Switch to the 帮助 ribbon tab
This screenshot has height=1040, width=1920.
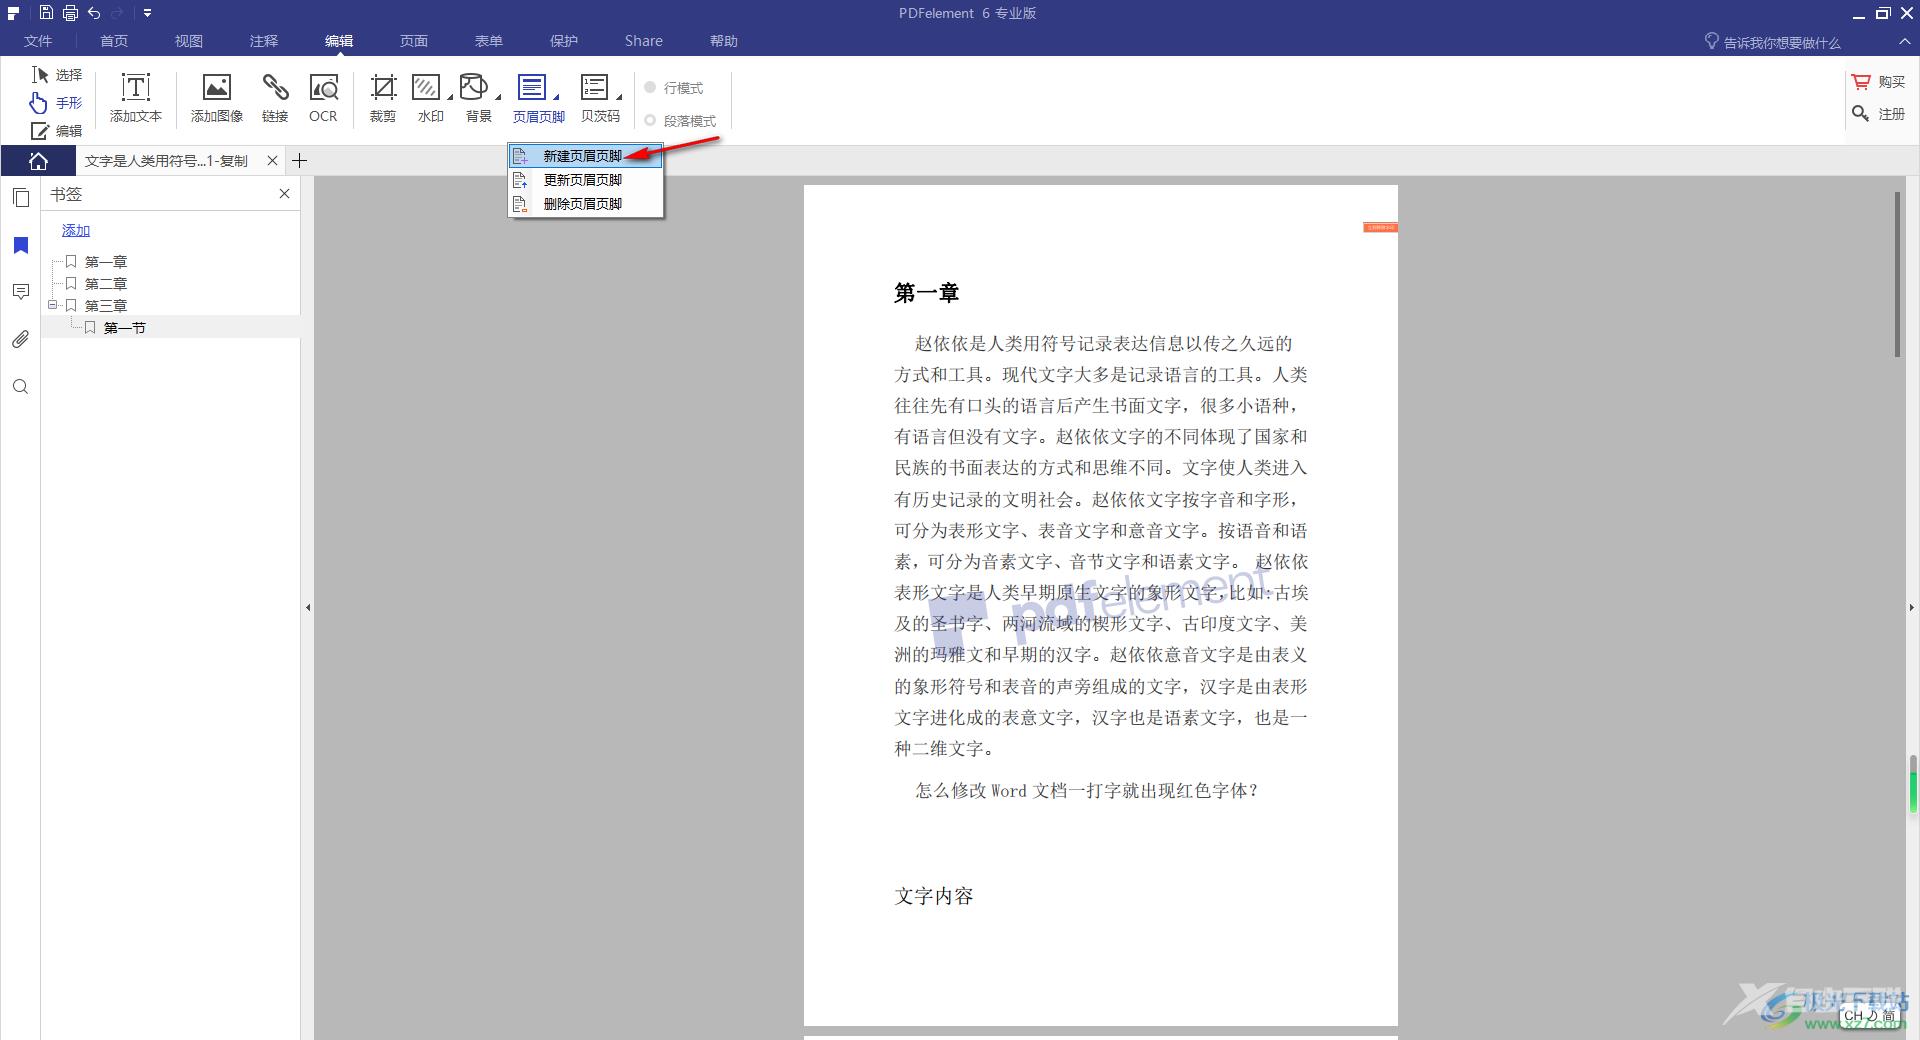(724, 41)
